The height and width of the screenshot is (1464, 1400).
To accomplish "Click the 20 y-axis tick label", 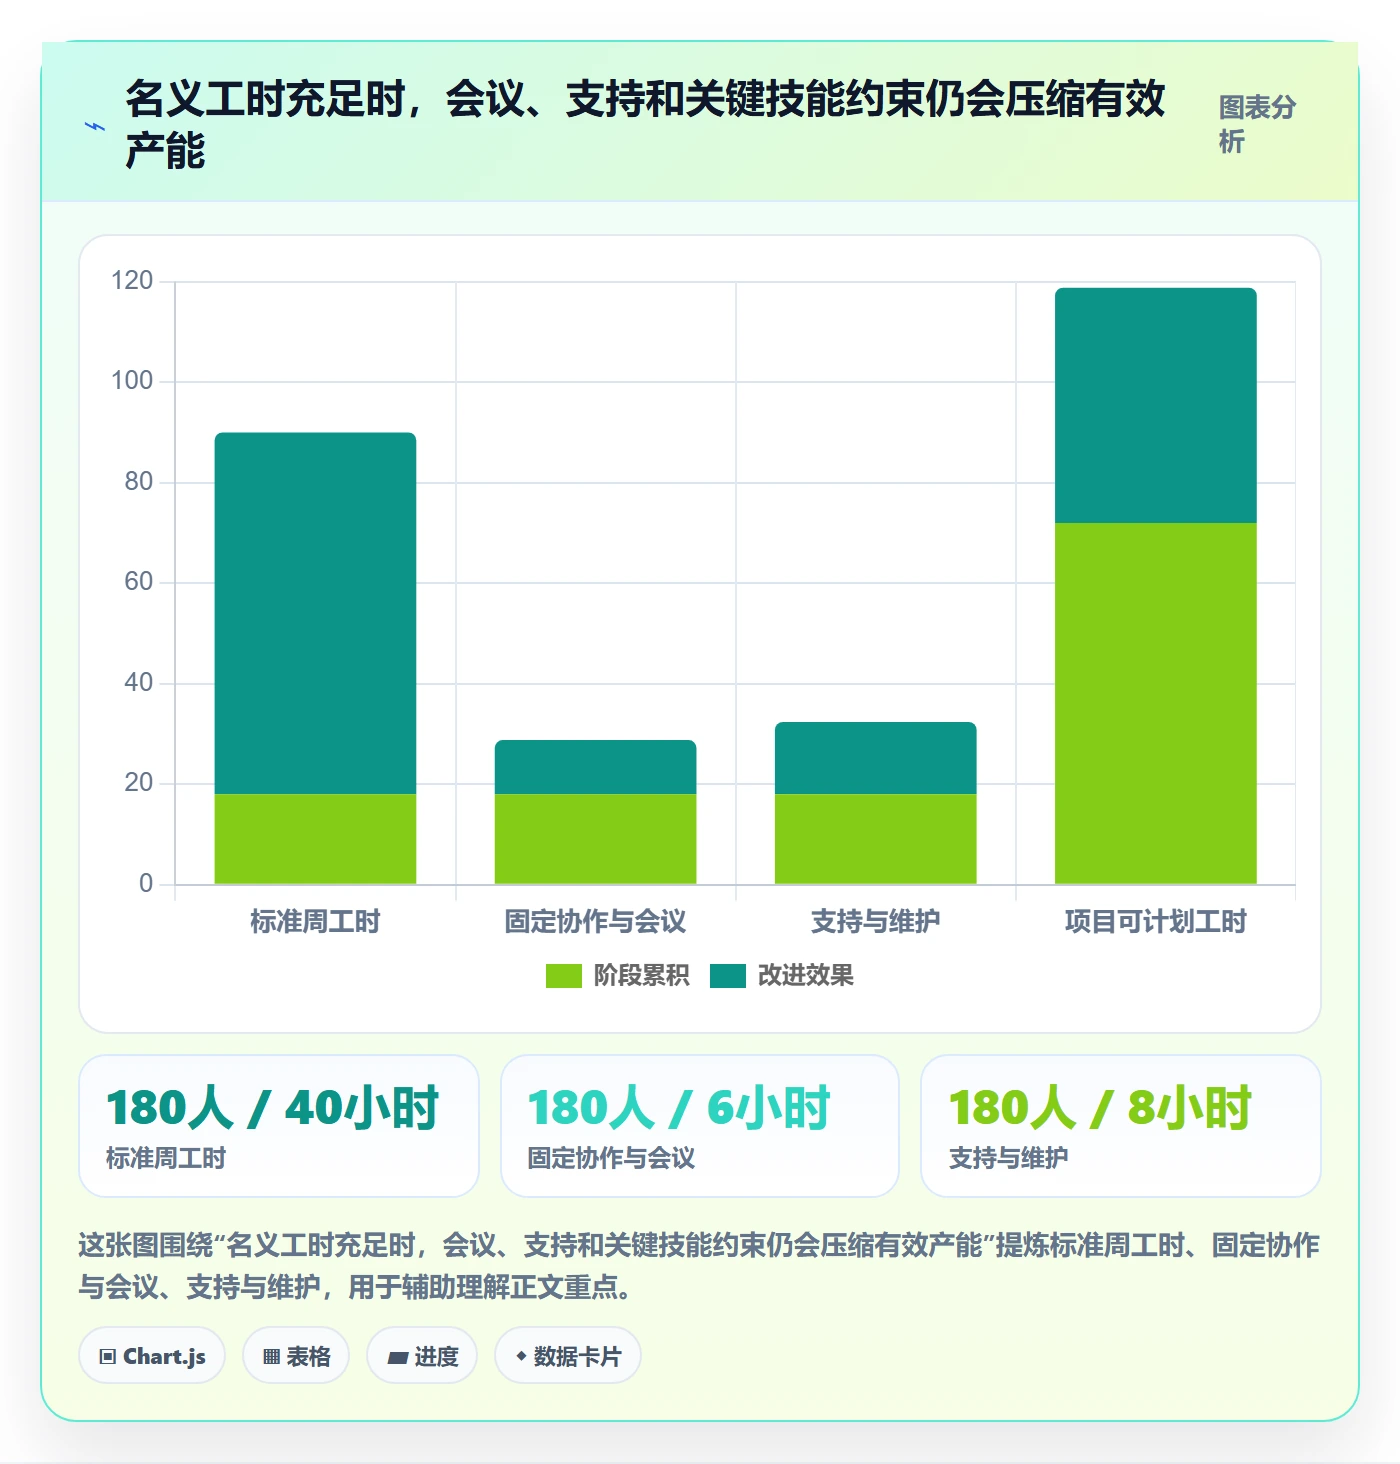I will click(x=139, y=782).
